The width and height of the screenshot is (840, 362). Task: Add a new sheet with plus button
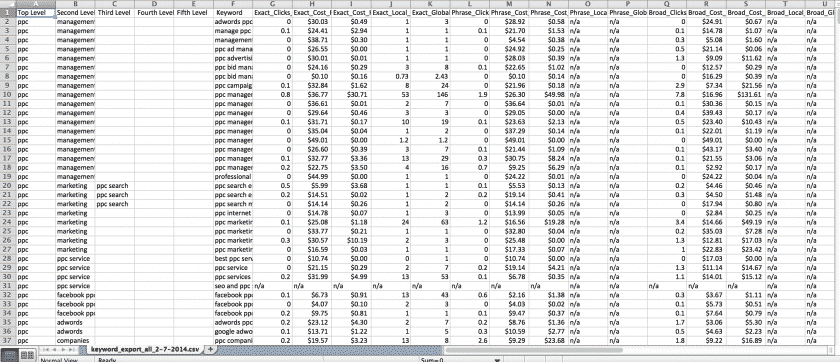[211, 349]
